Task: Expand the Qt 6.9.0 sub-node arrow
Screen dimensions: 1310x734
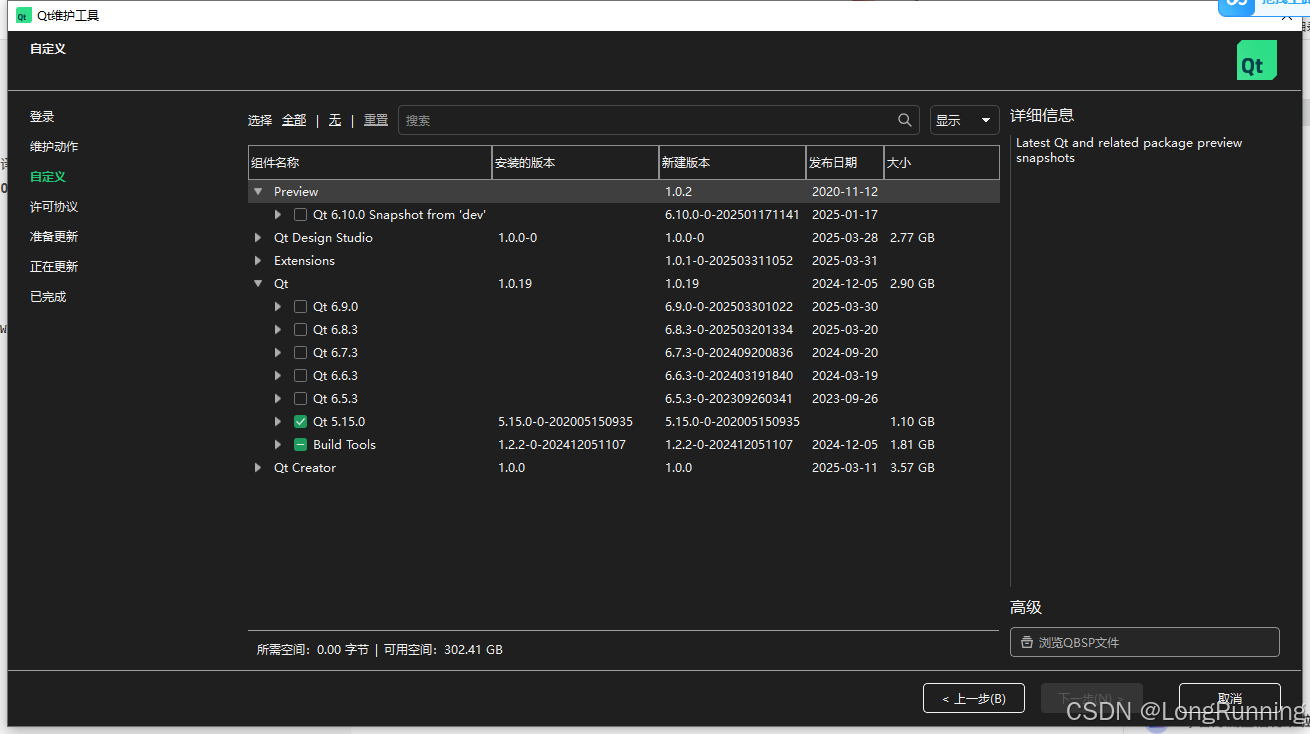Action: (278, 307)
